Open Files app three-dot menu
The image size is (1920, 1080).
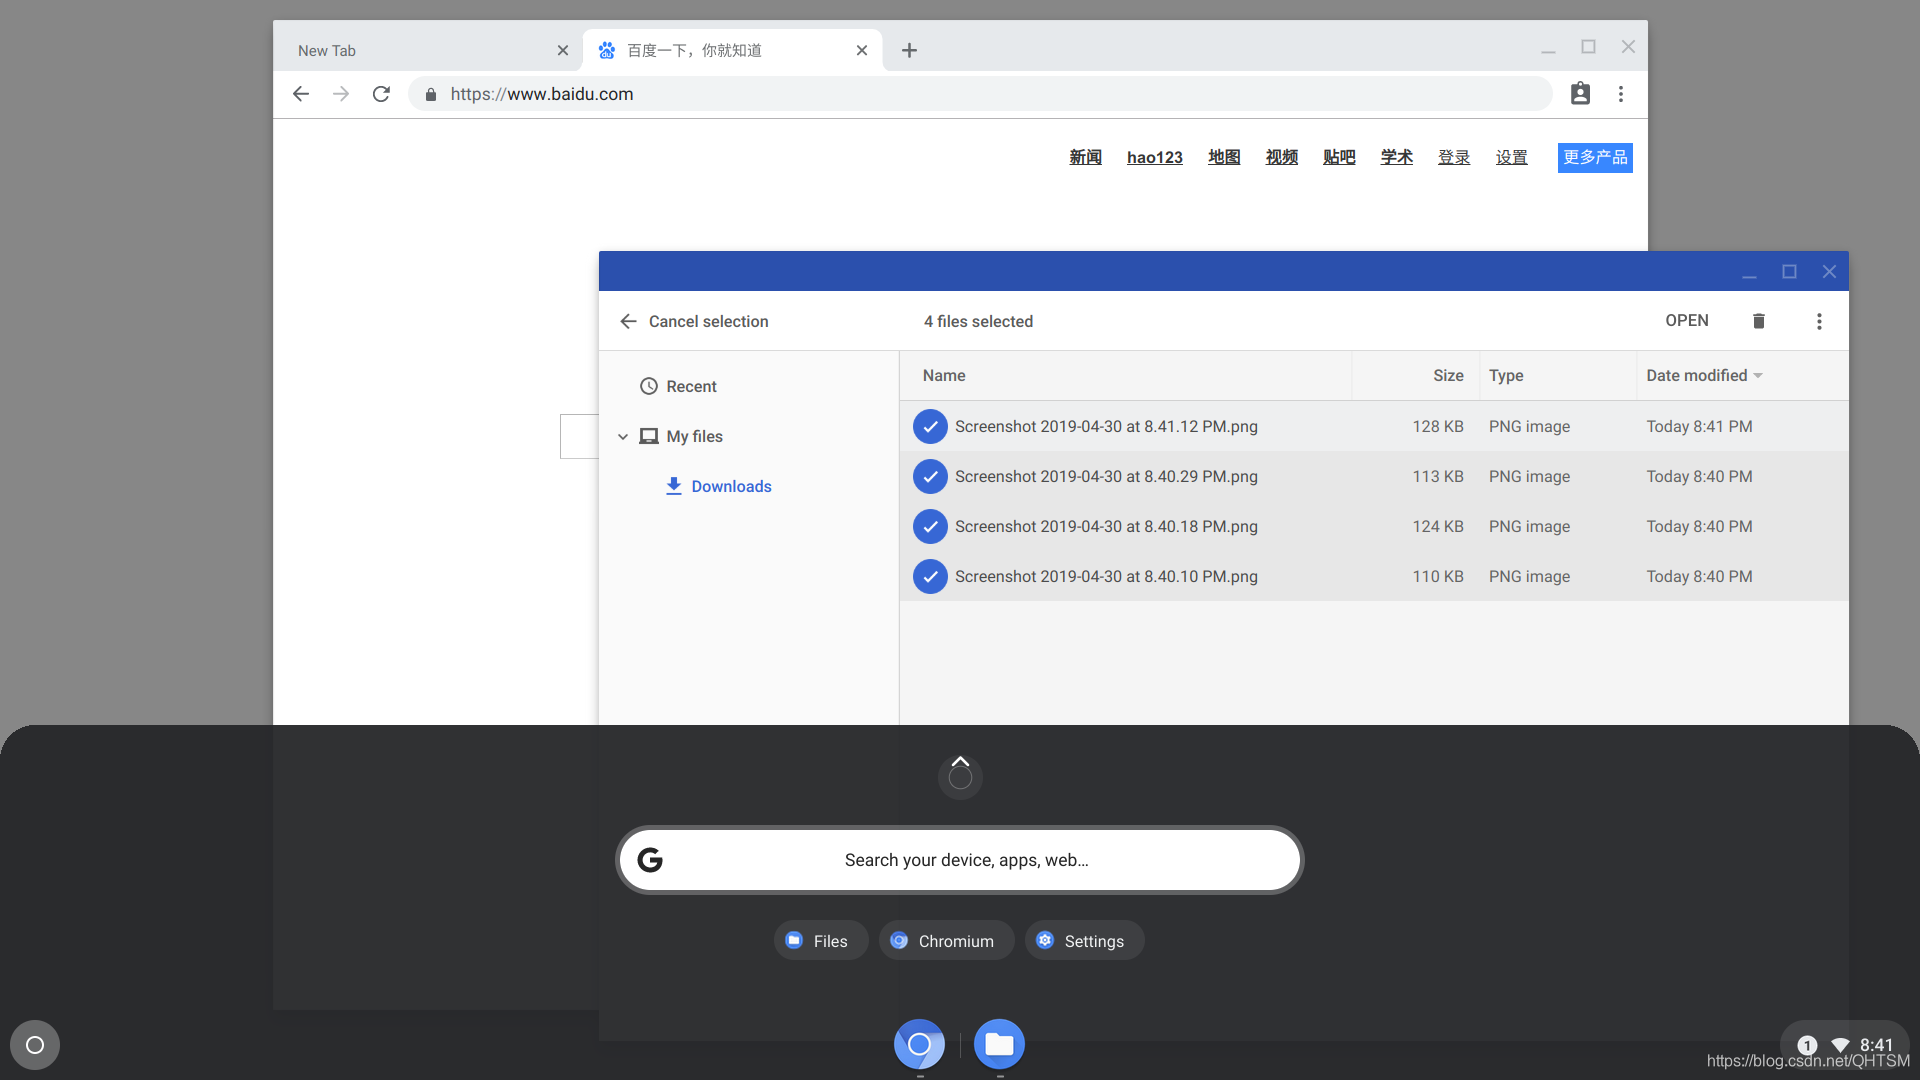1819,321
